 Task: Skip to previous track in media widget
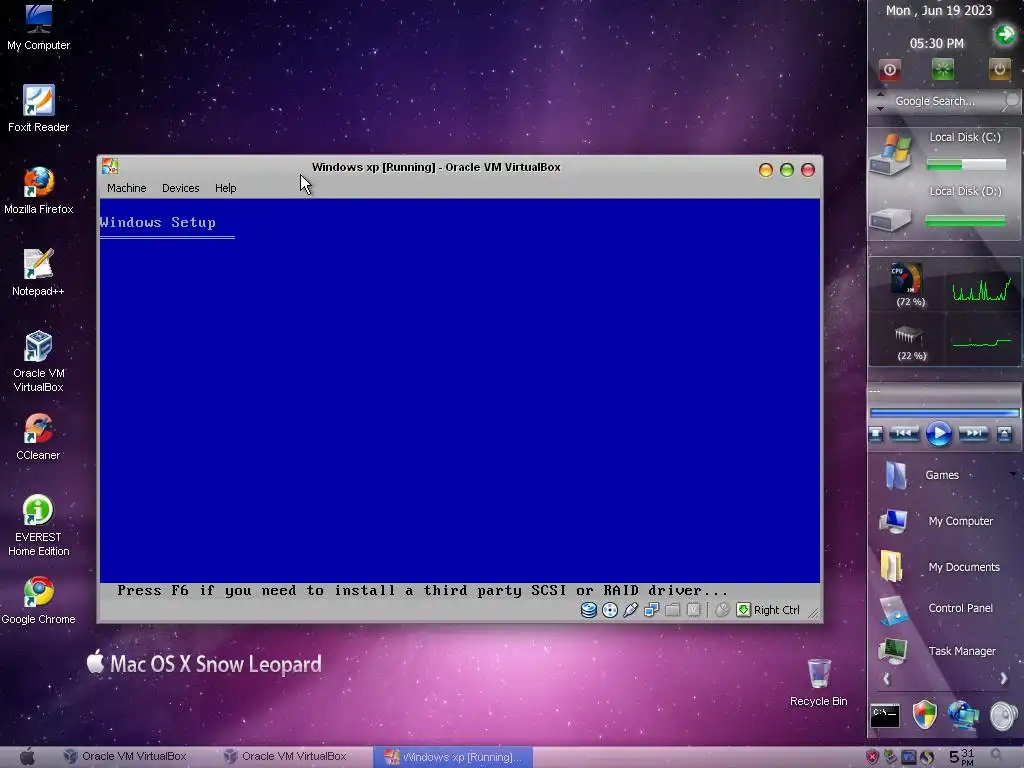[x=904, y=434]
